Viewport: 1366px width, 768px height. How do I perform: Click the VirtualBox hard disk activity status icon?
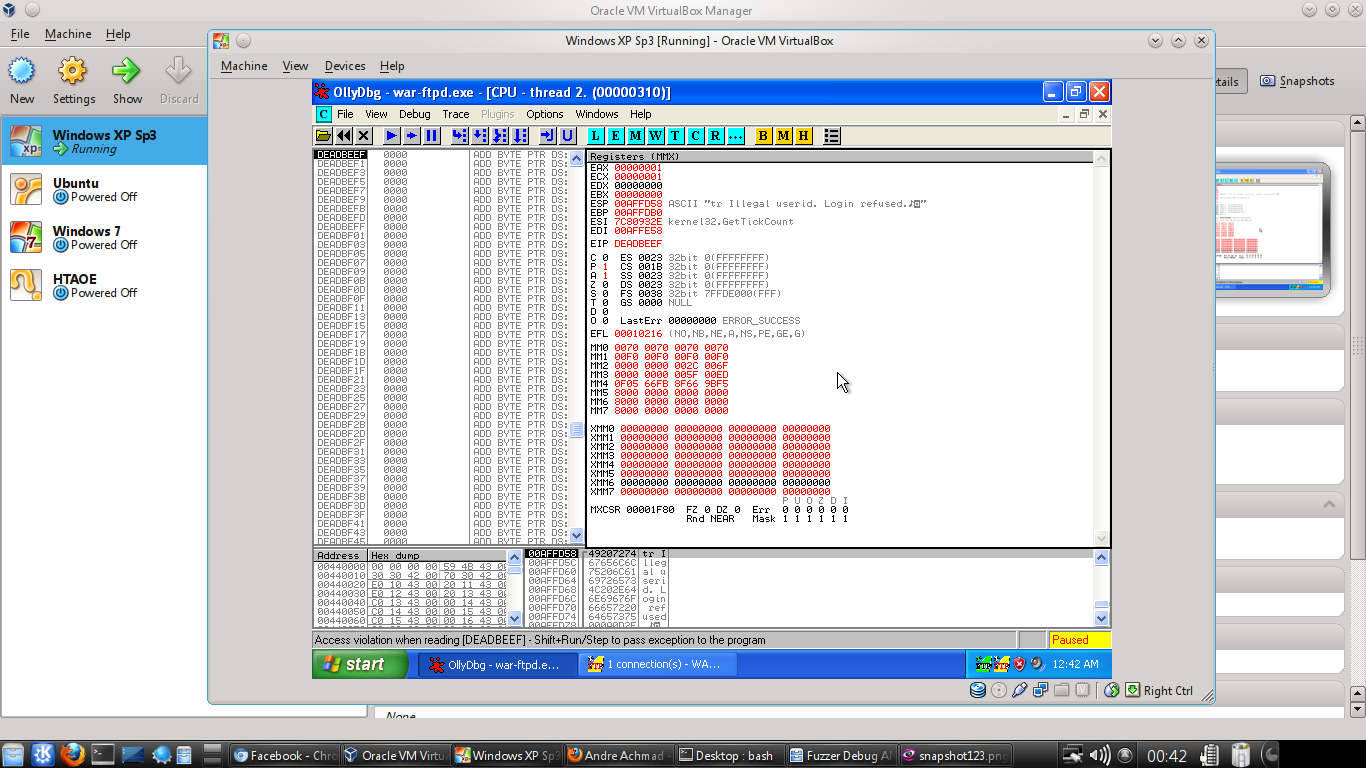(978, 690)
